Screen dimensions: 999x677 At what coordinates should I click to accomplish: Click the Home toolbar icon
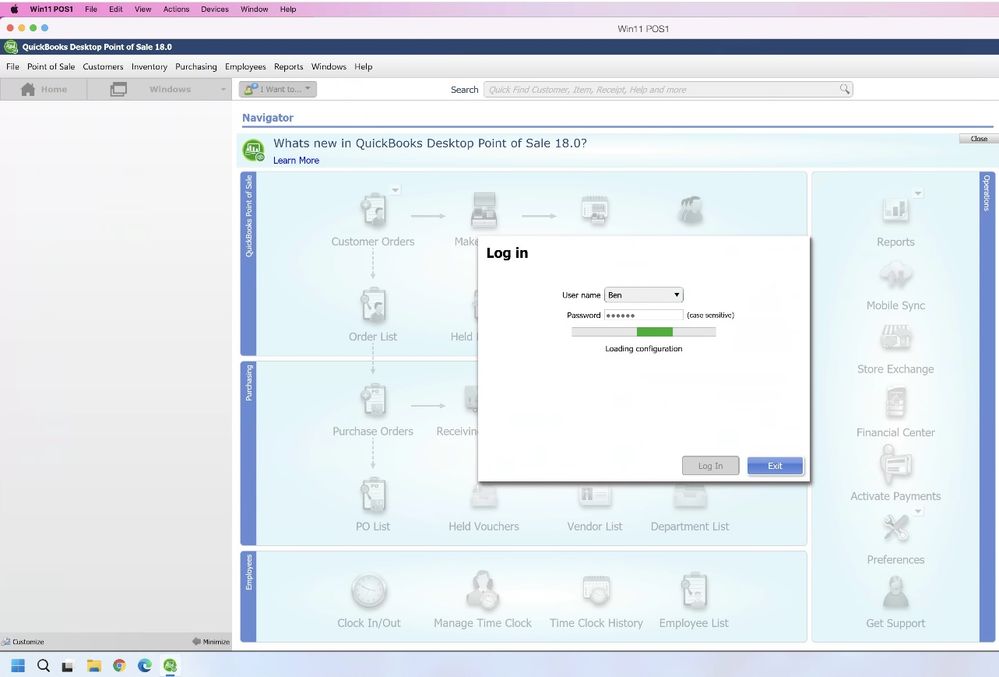coord(27,89)
